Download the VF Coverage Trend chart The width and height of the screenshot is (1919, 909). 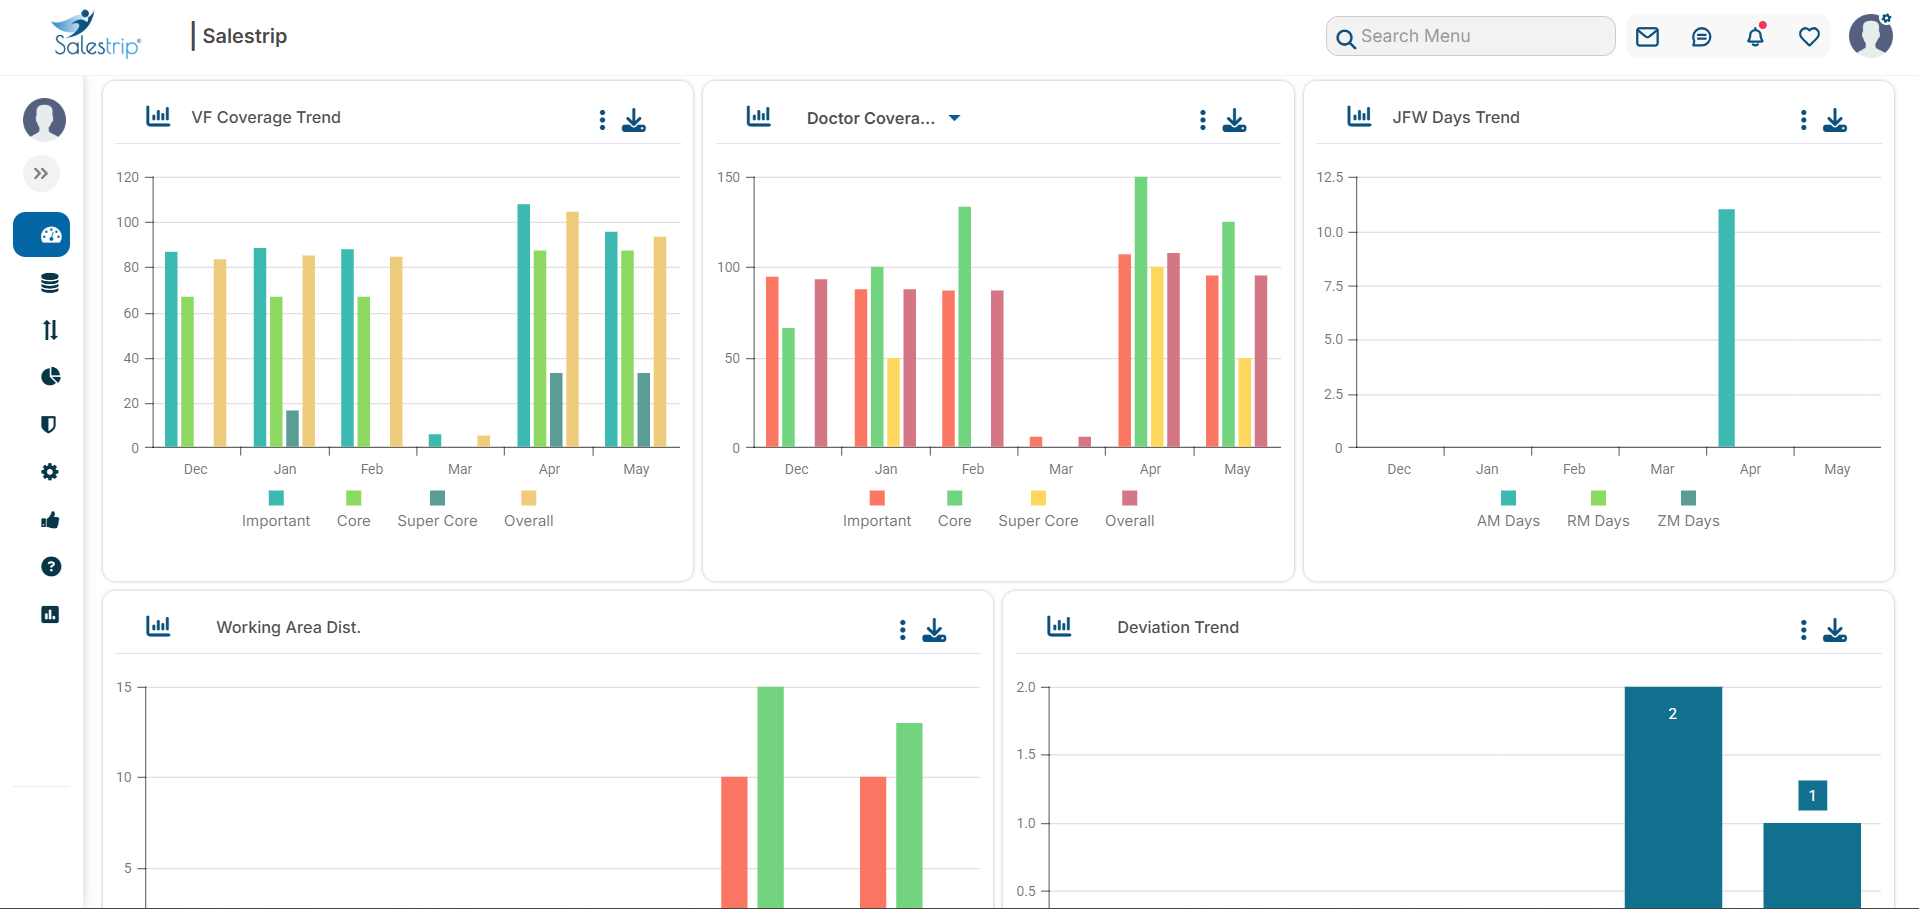click(x=634, y=120)
